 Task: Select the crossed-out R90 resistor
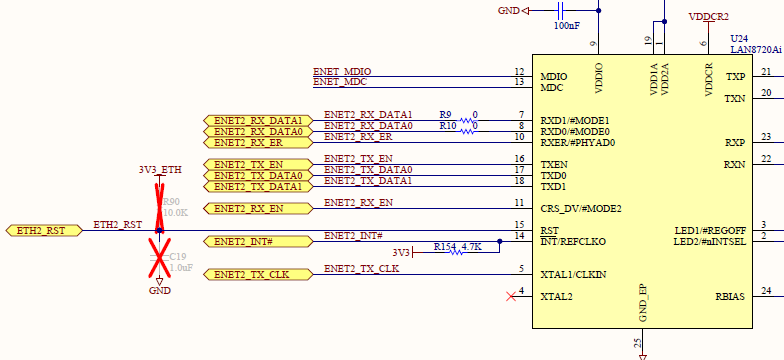pyautogui.click(x=160, y=204)
